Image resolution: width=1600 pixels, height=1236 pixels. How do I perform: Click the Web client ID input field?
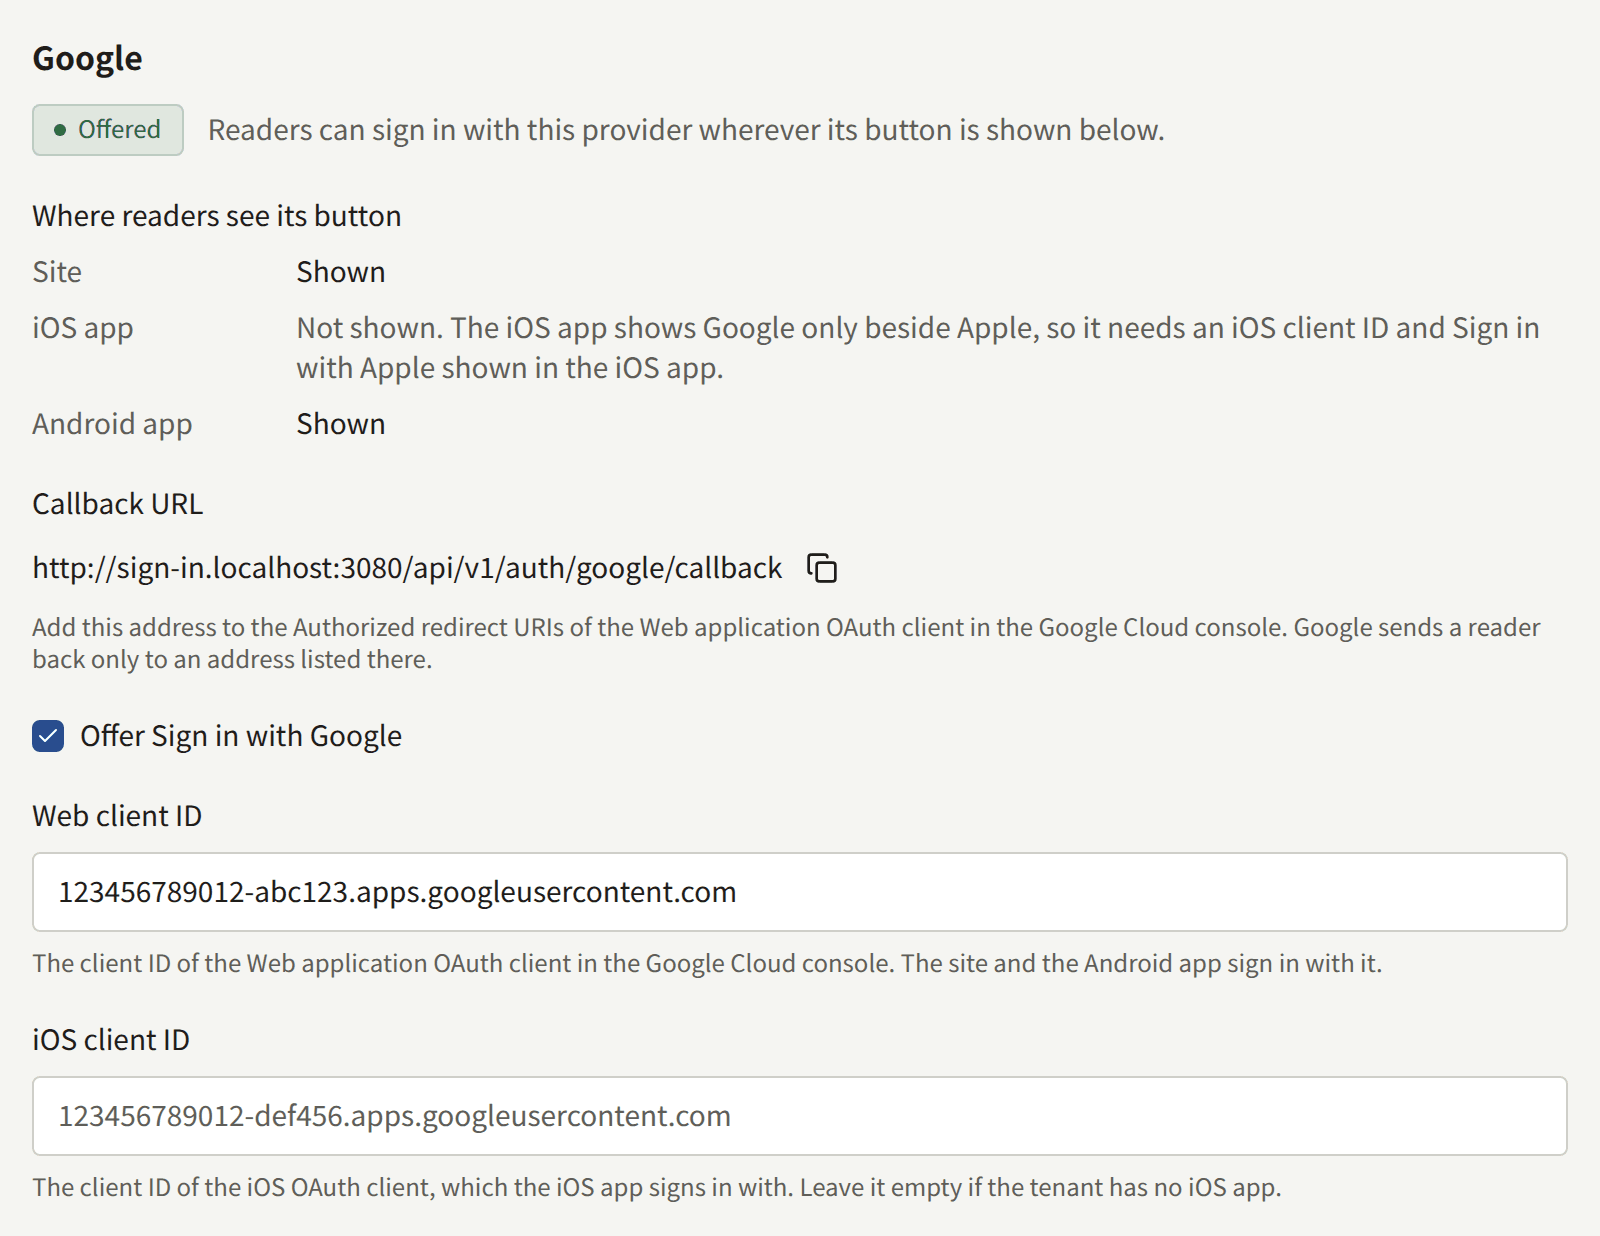pos(799,892)
